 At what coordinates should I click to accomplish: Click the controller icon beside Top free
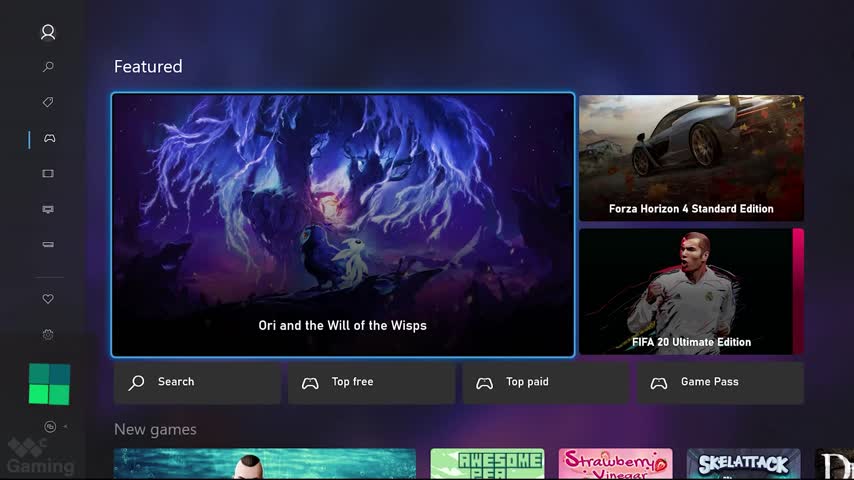[x=310, y=384]
